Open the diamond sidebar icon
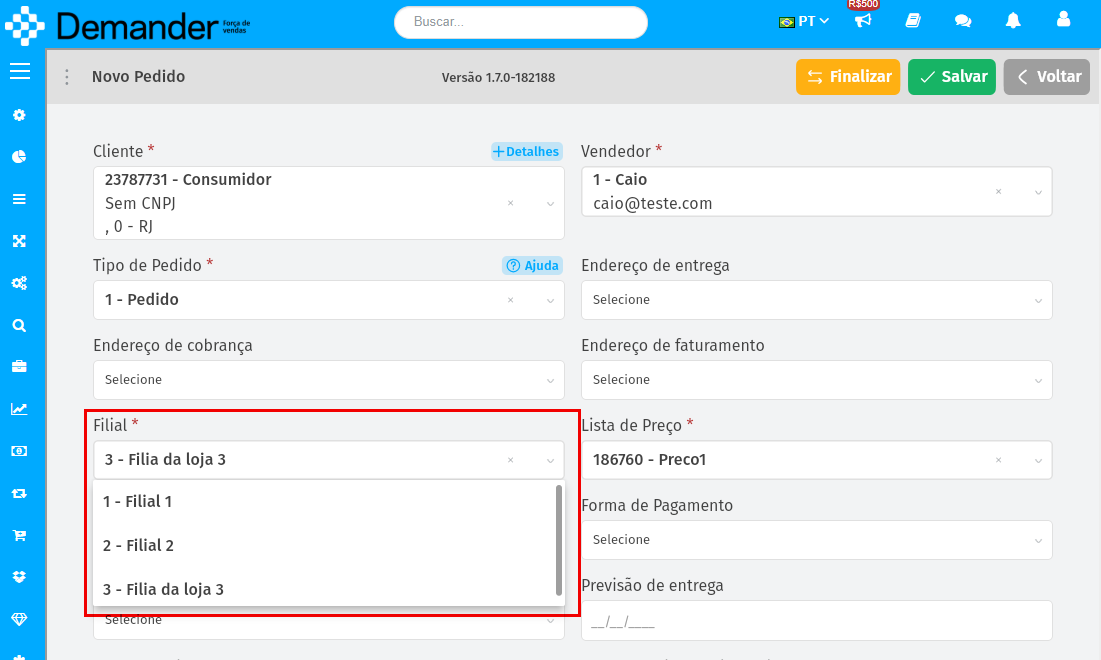Screen dimensions: 1101x660 click(x=20, y=619)
